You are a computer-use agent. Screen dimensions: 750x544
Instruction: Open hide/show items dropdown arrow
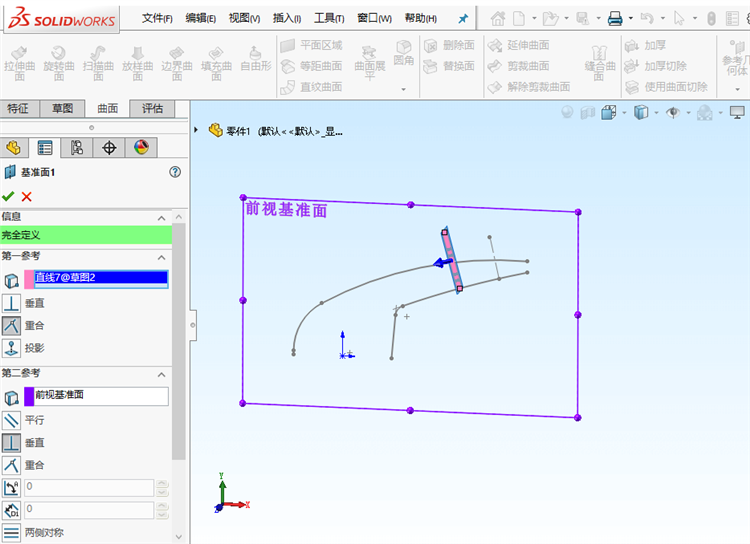[x=688, y=113]
